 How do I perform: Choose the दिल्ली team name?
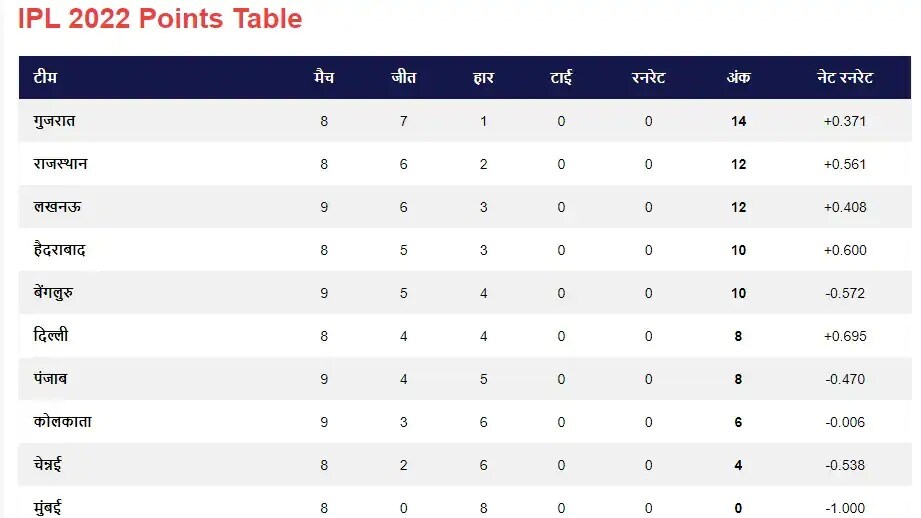click(x=50, y=336)
